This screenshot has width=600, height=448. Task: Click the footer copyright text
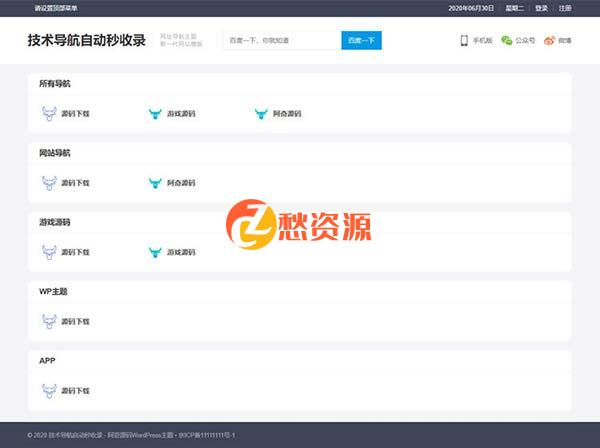coord(131,435)
